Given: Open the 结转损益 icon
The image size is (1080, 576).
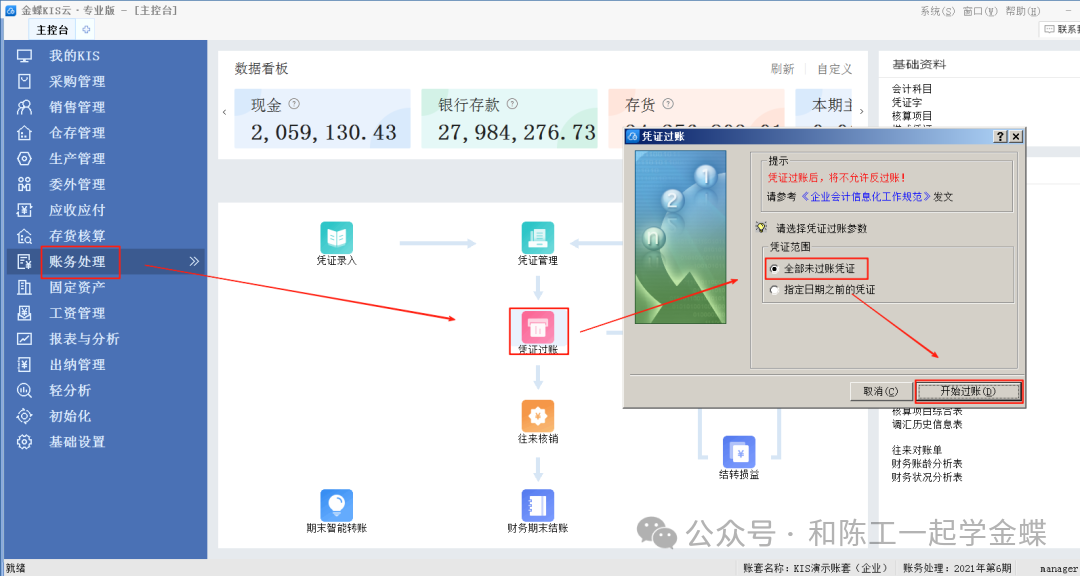Looking at the screenshot, I should 739,452.
